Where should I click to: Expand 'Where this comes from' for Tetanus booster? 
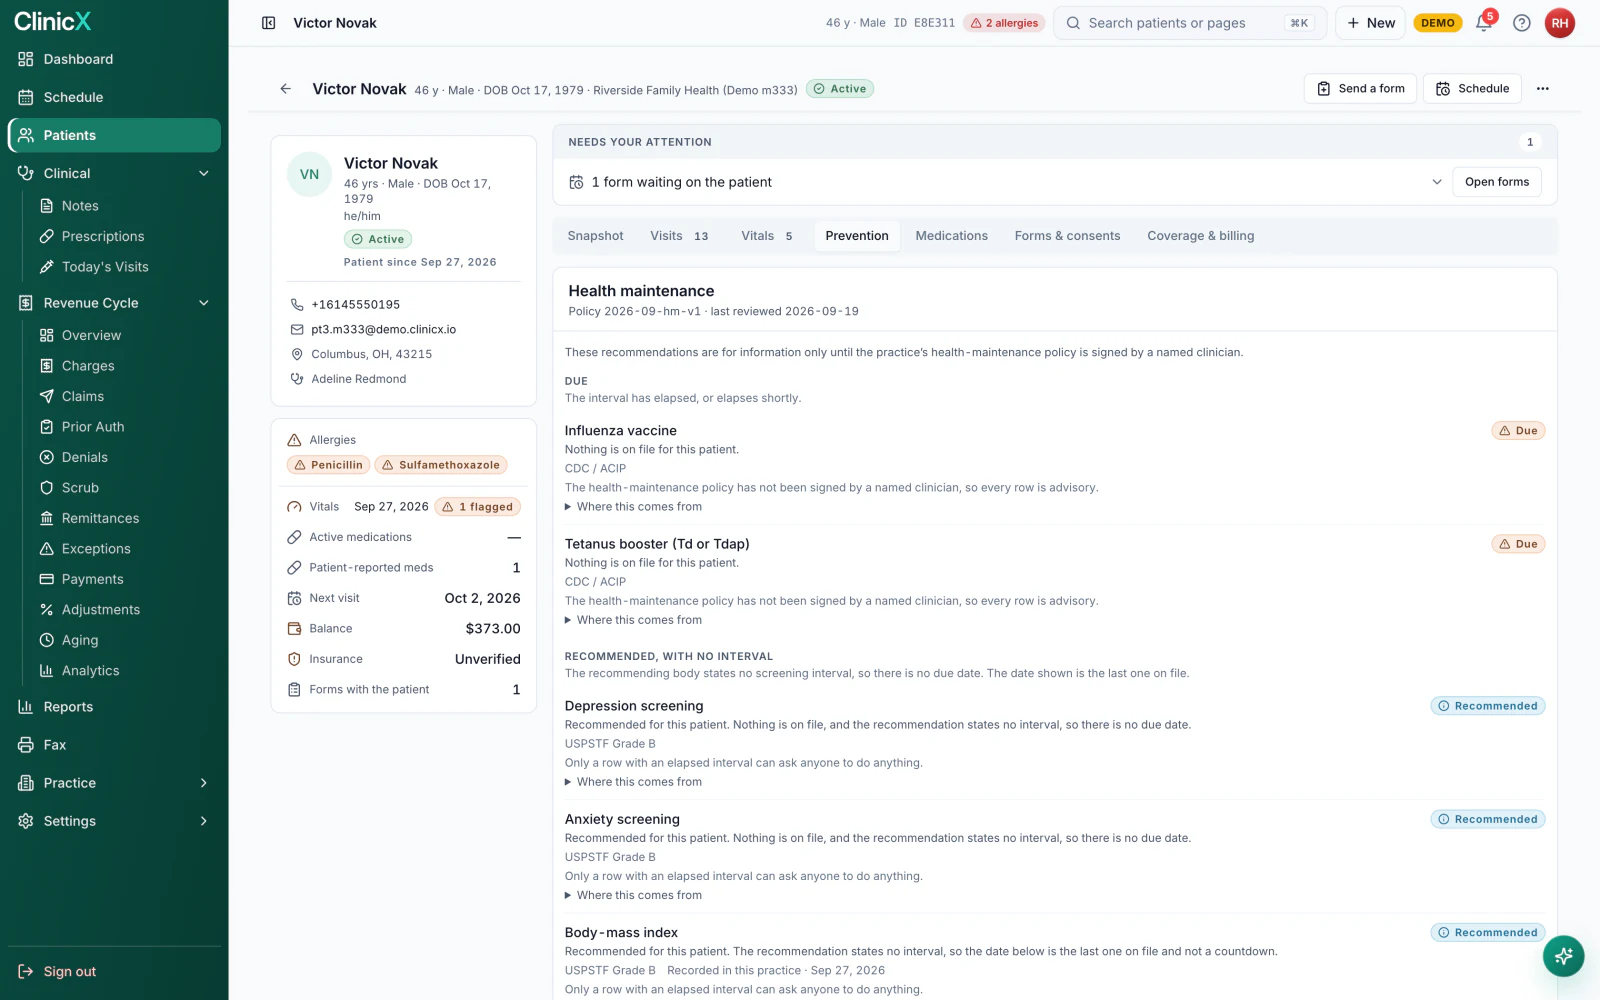coord(633,620)
